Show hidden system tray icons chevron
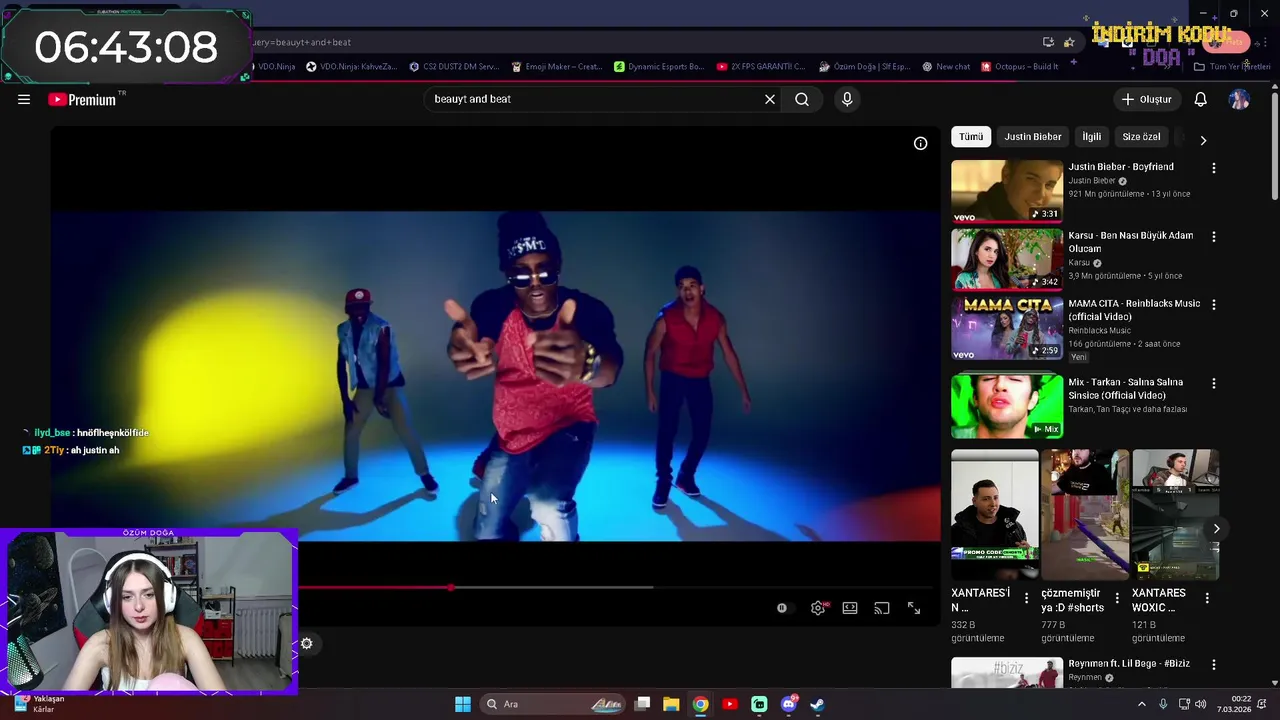1280x720 pixels. tap(1142, 704)
